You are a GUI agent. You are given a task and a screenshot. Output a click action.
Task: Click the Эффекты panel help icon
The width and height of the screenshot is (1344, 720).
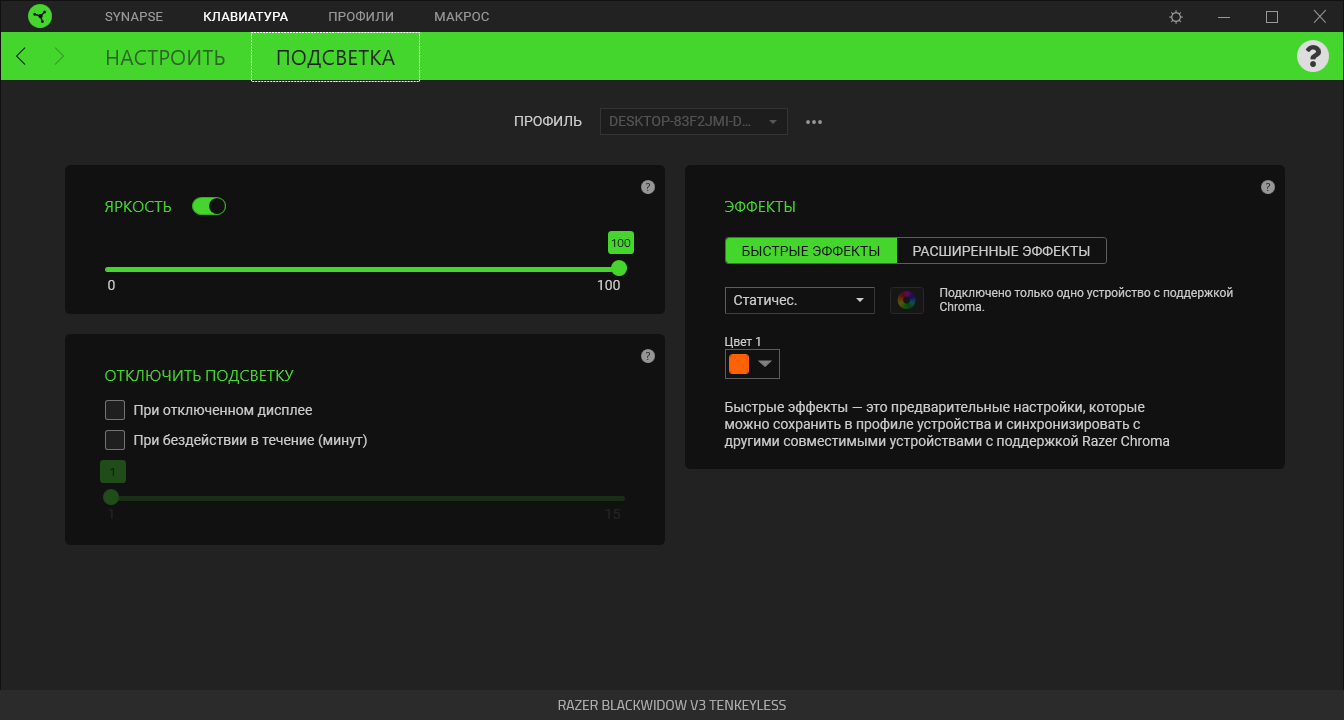tap(1268, 187)
